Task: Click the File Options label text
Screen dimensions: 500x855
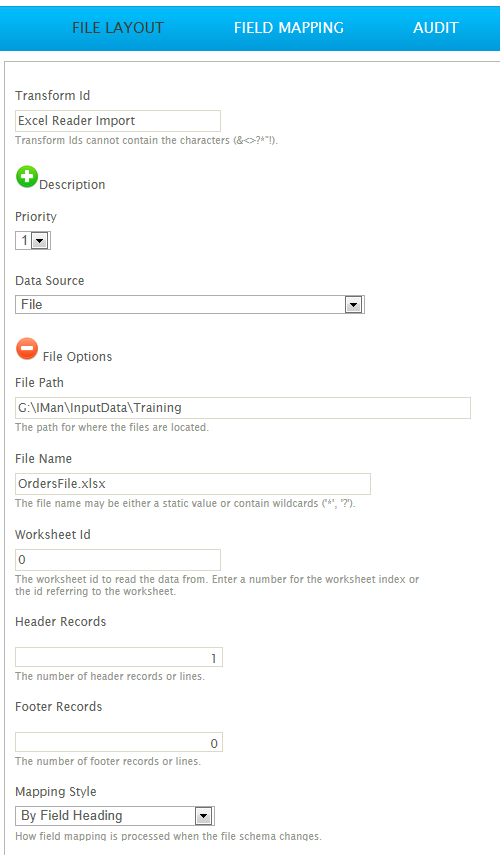Action: point(77,357)
